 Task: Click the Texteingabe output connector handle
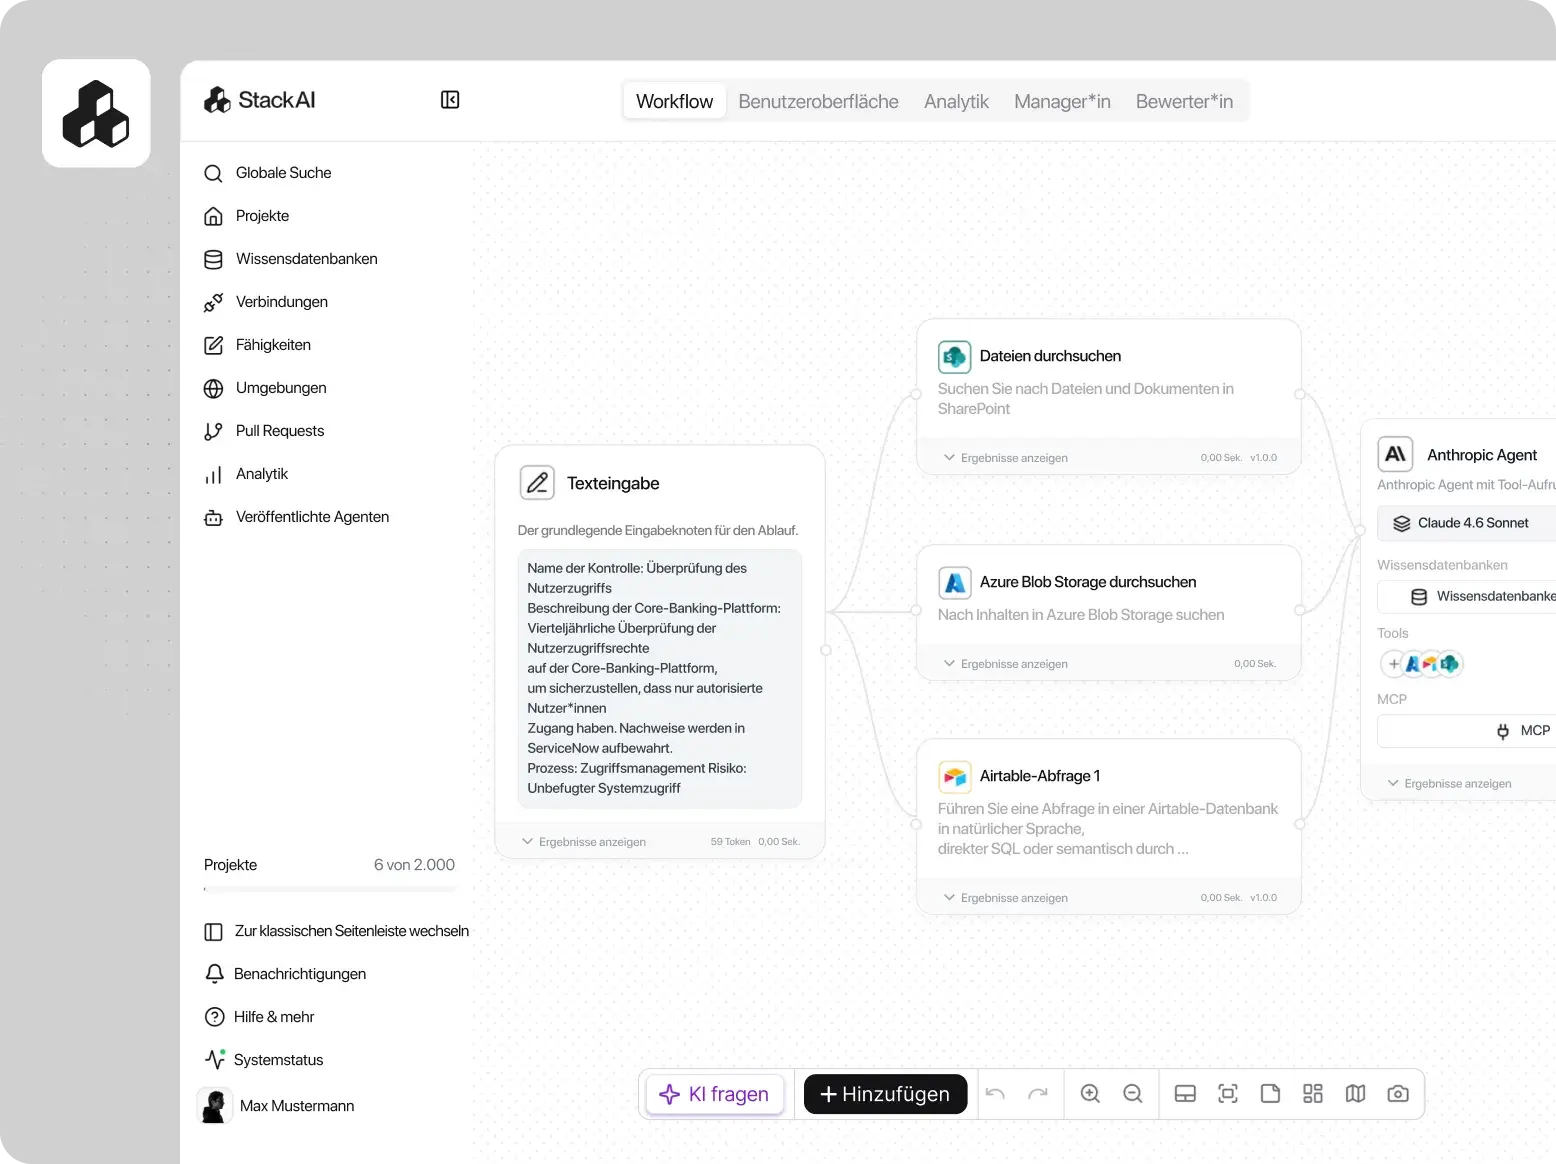tap(826, 651)
